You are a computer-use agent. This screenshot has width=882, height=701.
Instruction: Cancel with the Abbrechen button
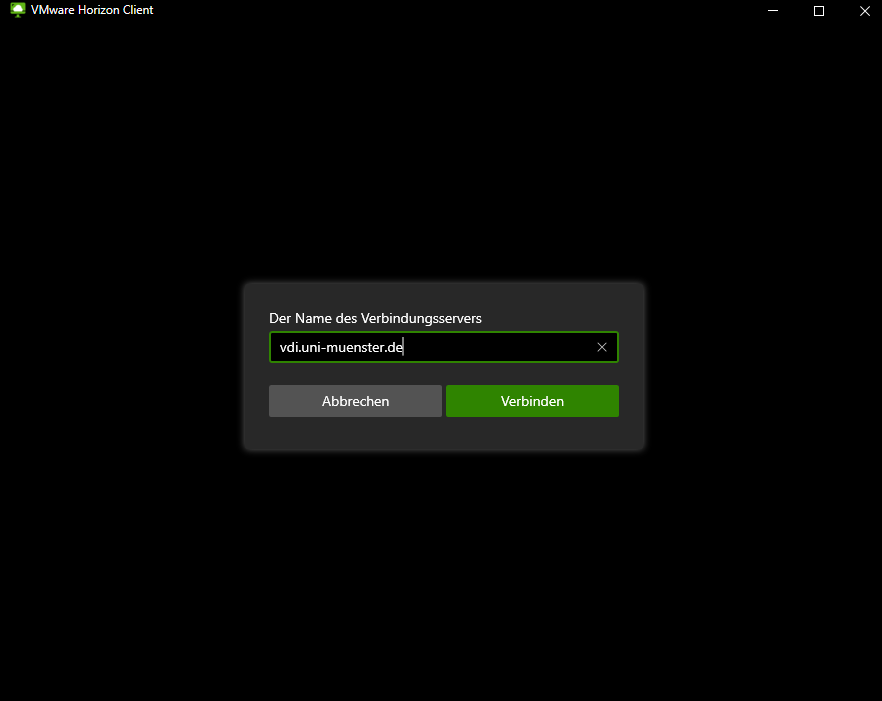[x=355, y=401]
